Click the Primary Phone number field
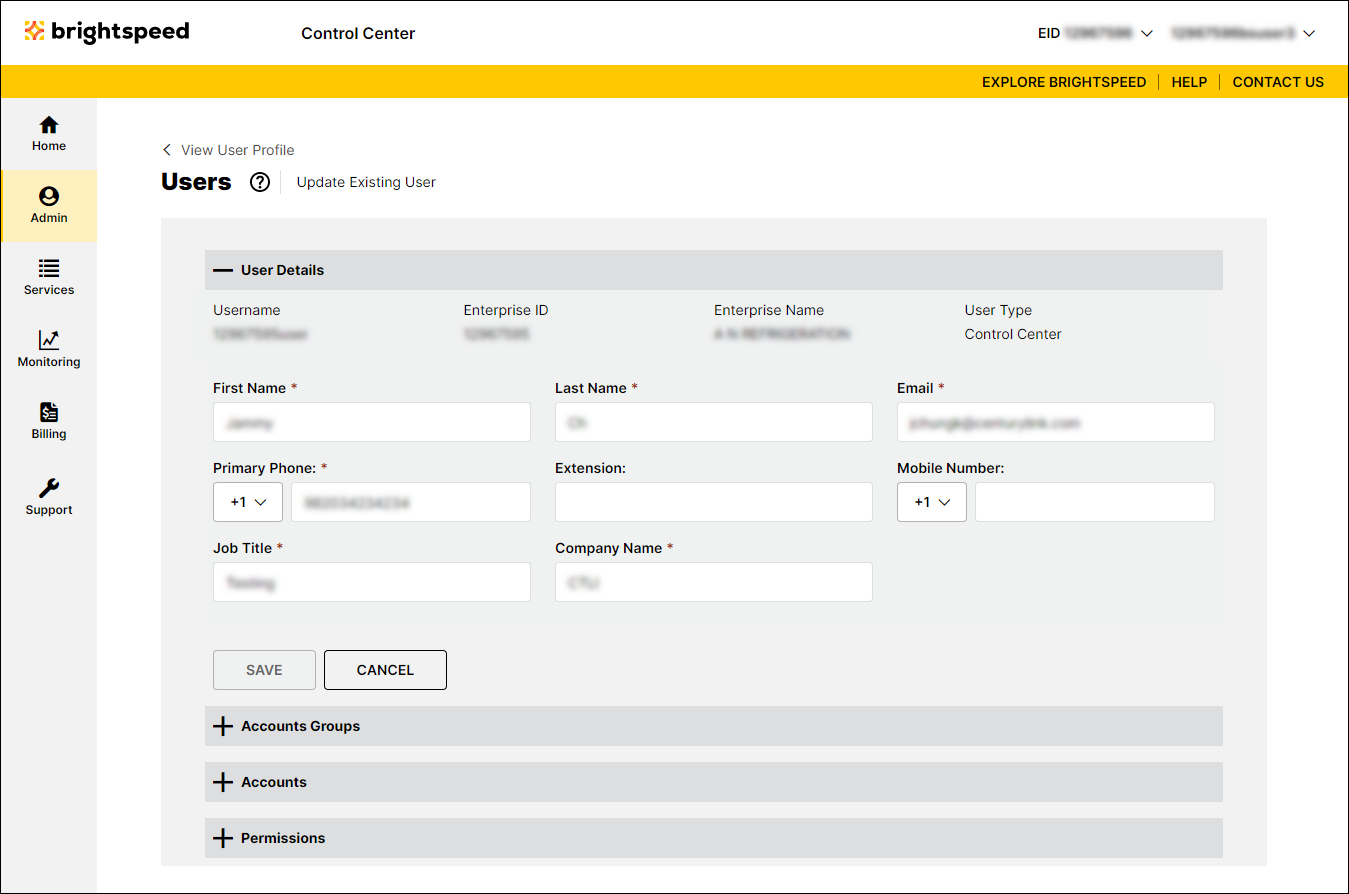 411,502
